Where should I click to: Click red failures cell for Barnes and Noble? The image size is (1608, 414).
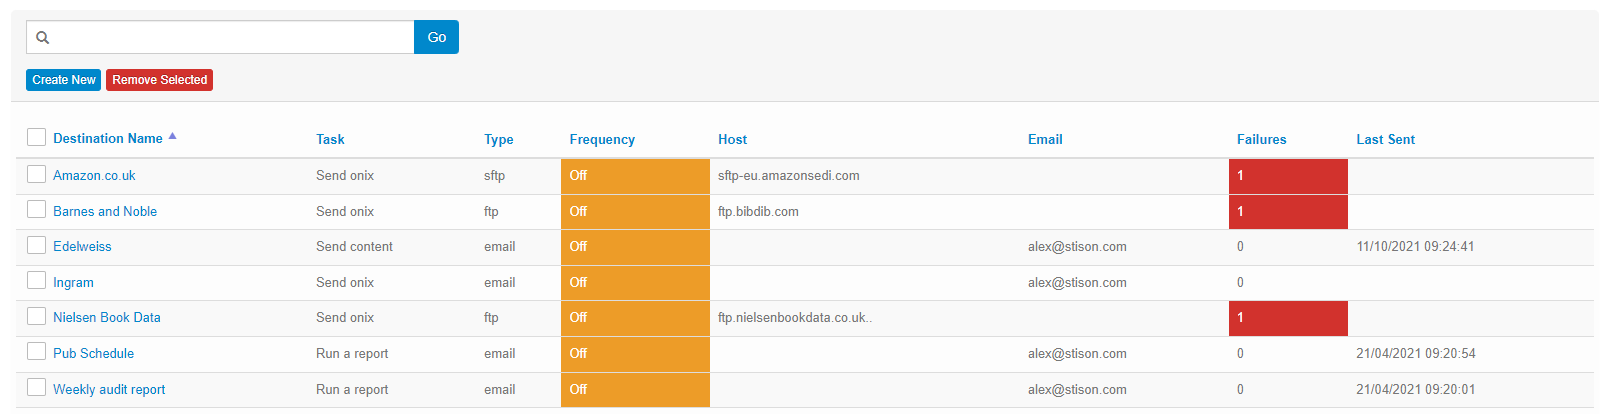click(1288, 212)
